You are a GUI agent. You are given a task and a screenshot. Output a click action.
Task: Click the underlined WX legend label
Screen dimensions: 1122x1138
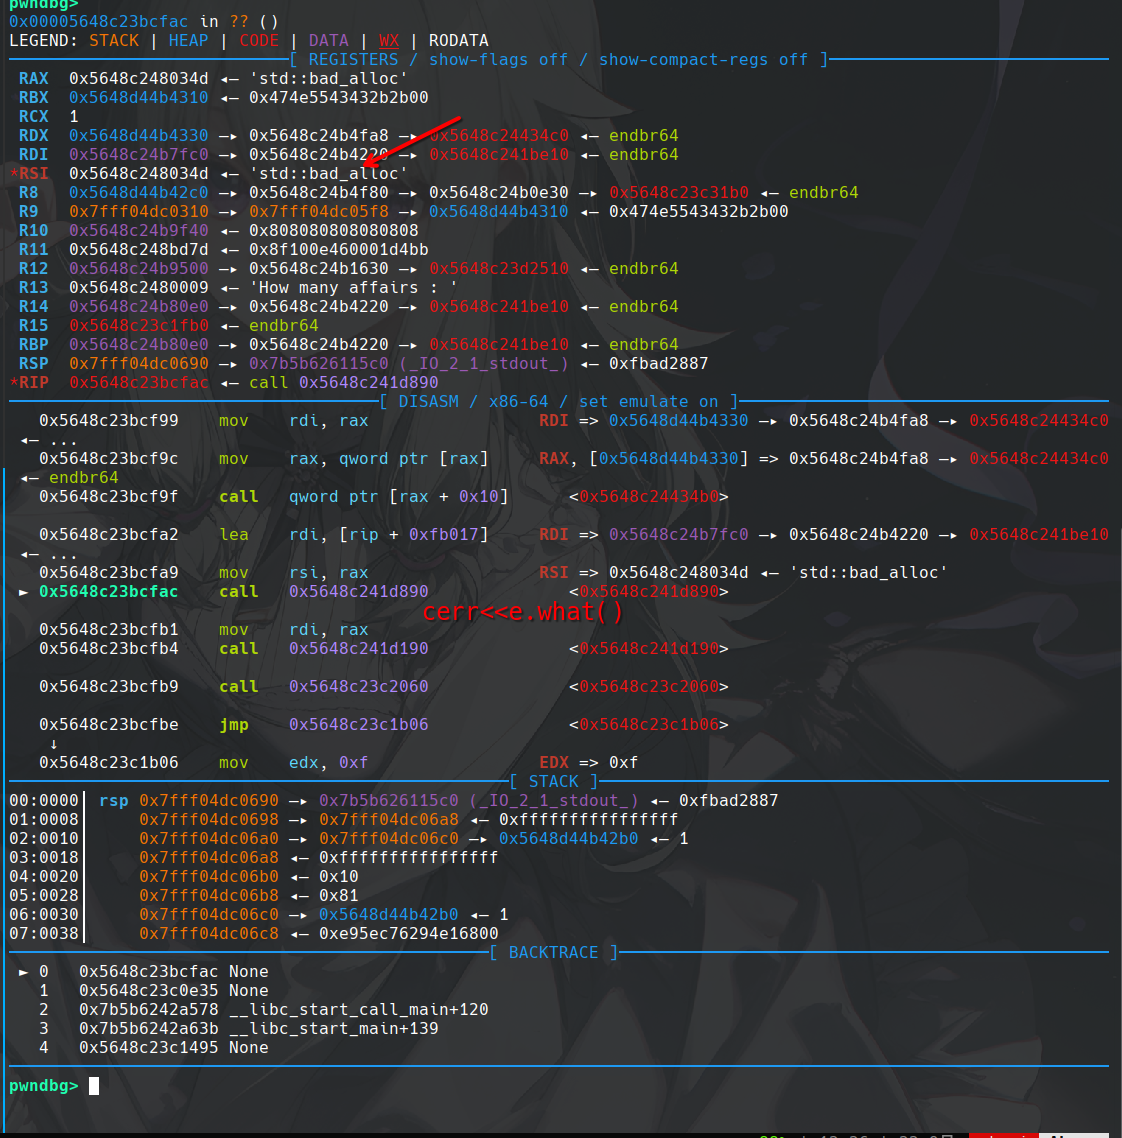389,41
